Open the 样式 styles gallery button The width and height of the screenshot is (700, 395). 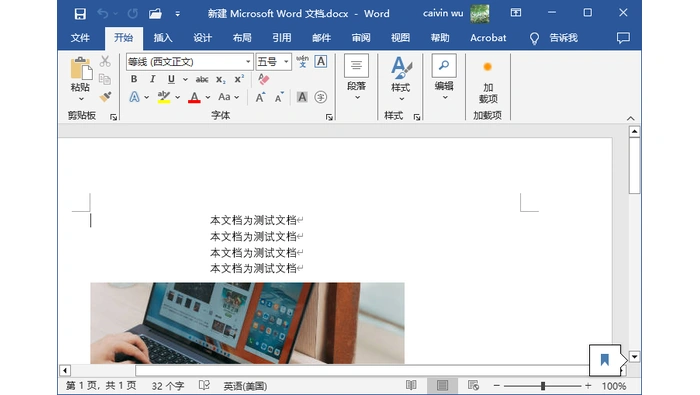pyautogui.click(x=401, y=79)
